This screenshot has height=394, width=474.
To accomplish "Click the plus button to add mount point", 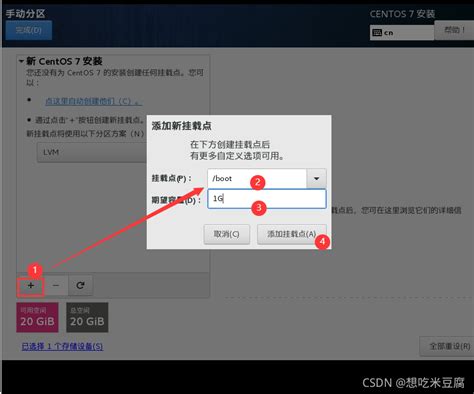I will pos(31,286).
